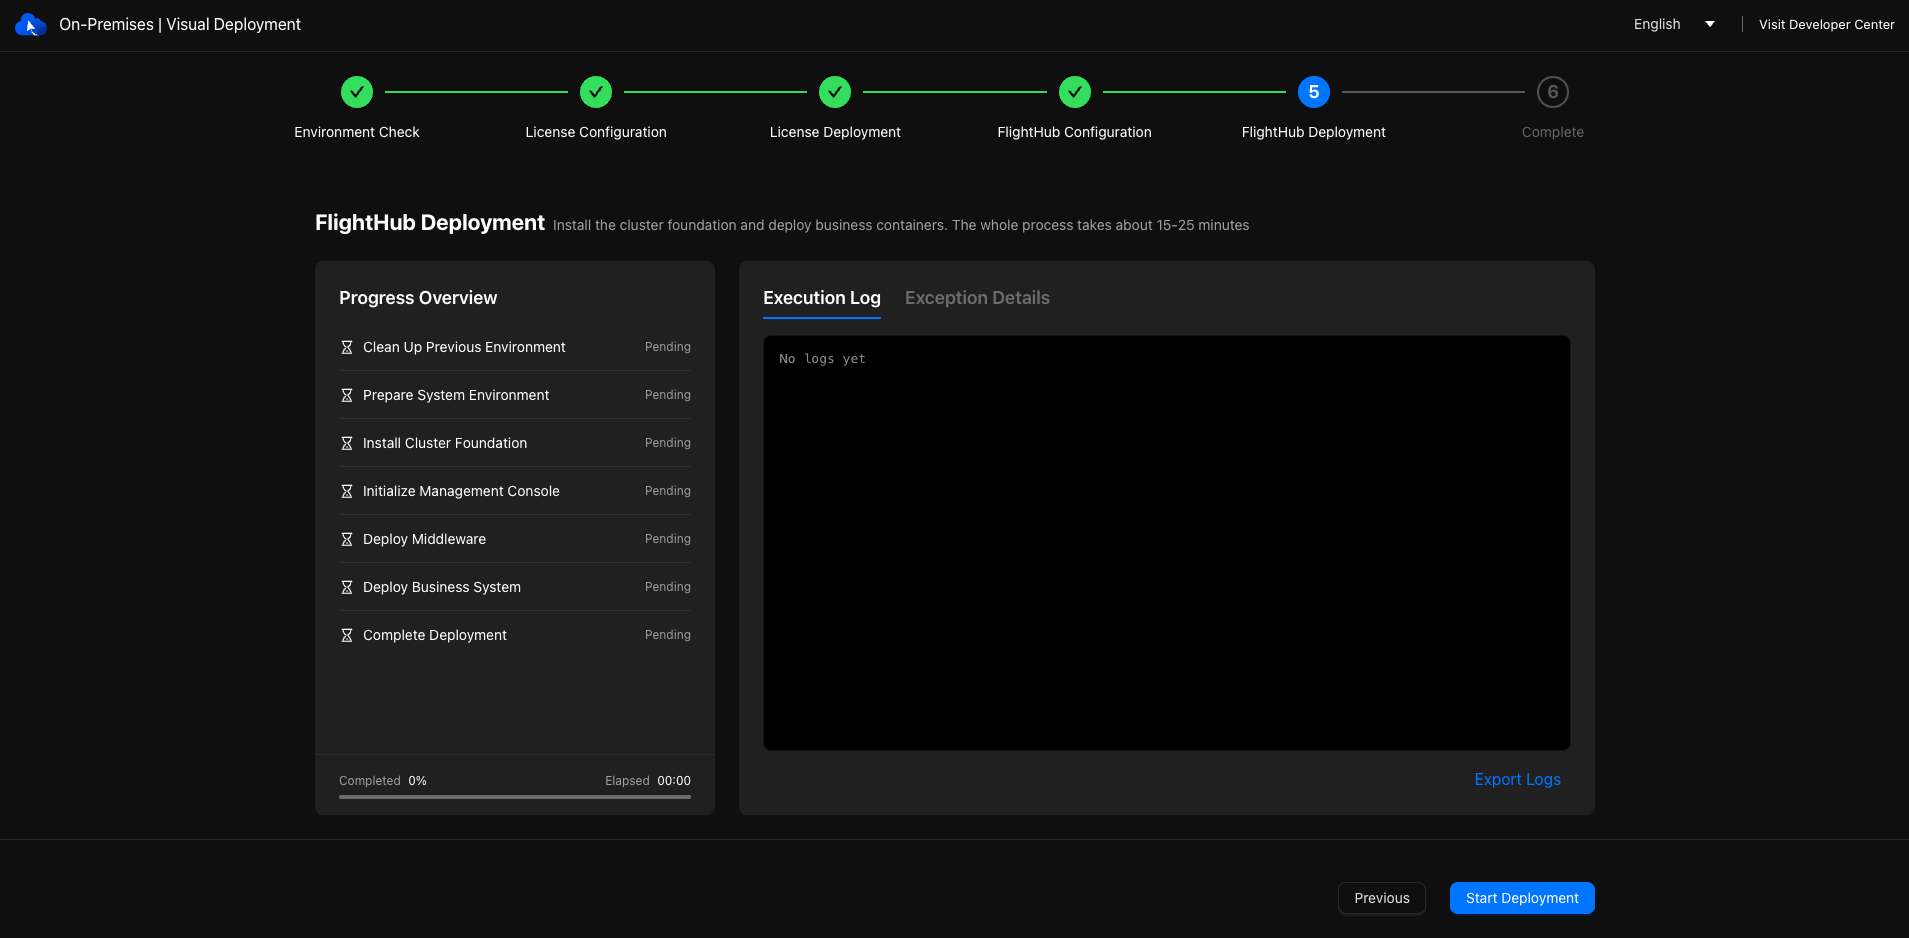Click the "FlightHub Configuration" step label
The width and height of the screenshot is (1909, 938).
(1075, 132)
